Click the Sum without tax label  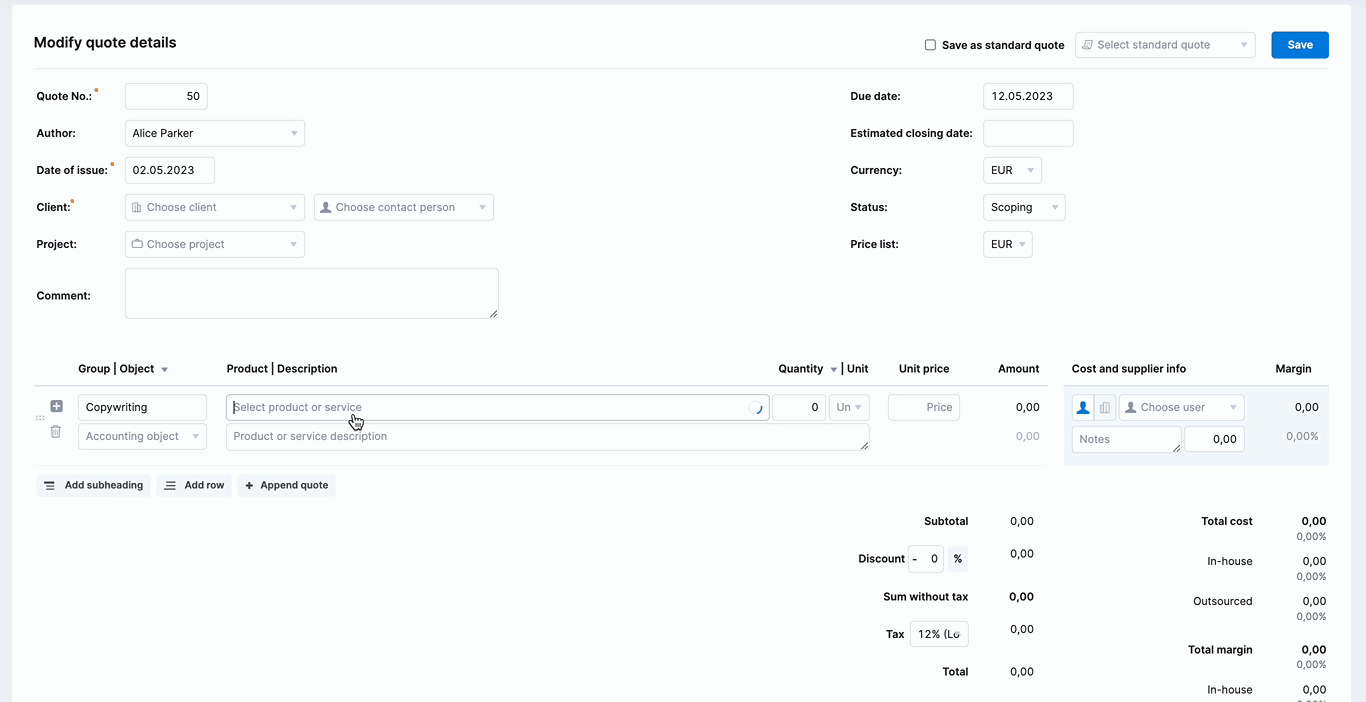tap(926, 597)
